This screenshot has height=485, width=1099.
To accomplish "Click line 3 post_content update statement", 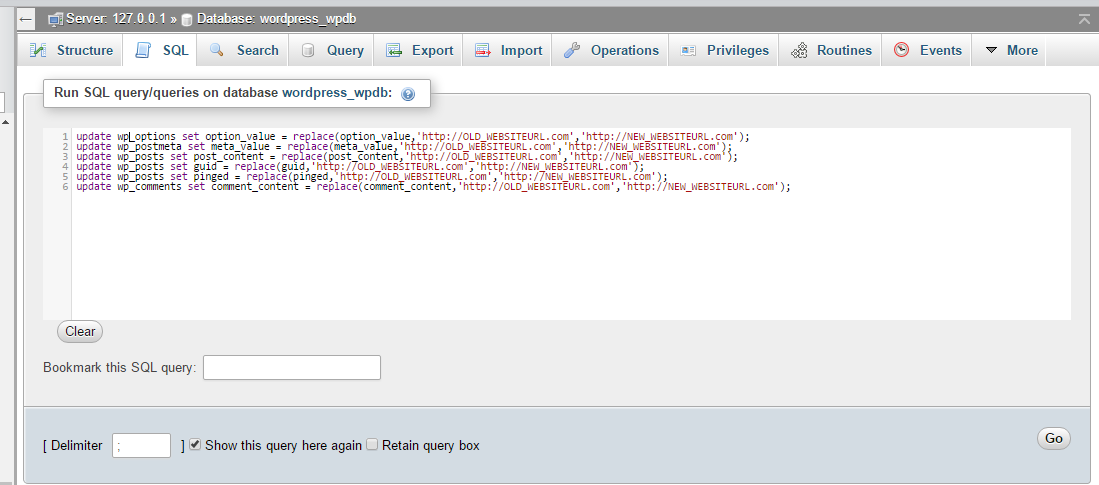I will tap(407, 156).
